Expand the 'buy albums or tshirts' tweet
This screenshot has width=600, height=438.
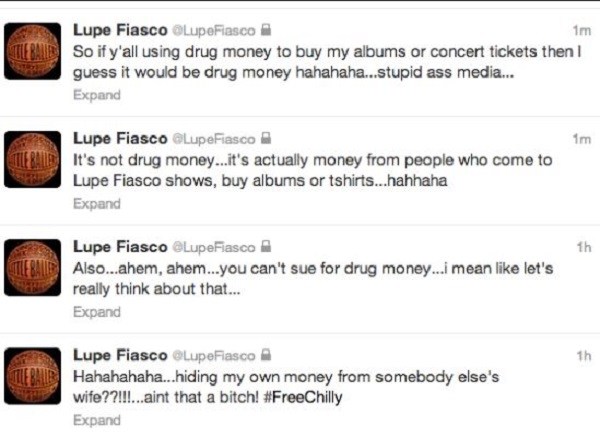point(97,204)
